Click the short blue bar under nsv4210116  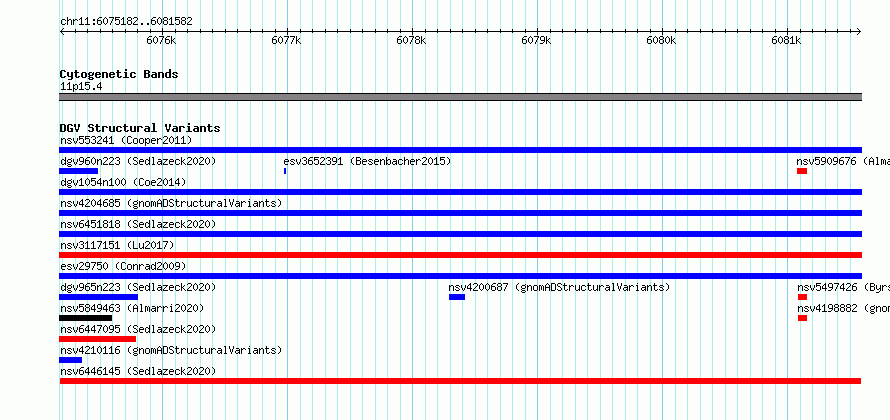70,360
